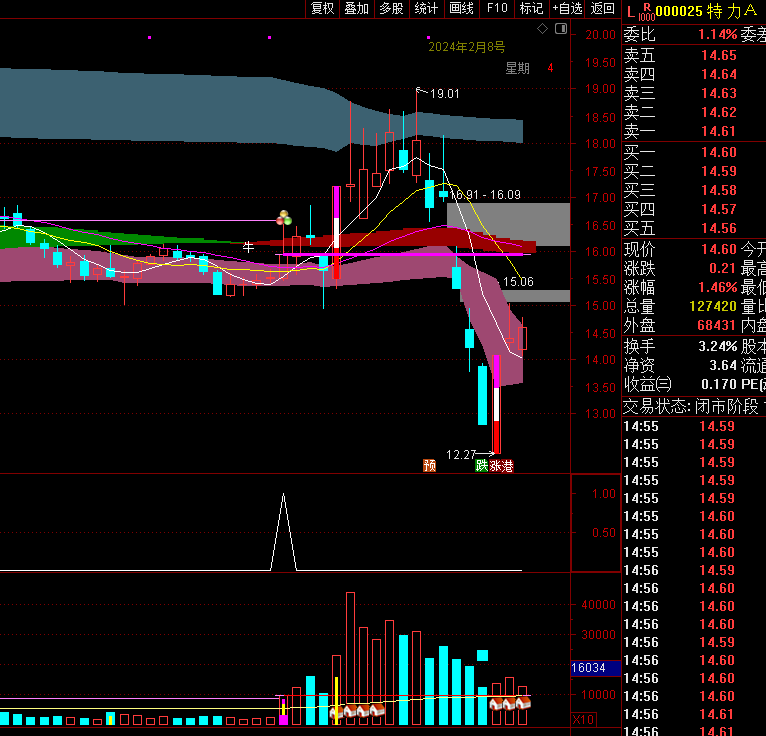
Task: Click the red 港 marker under the chart
Action: (508, 466)
